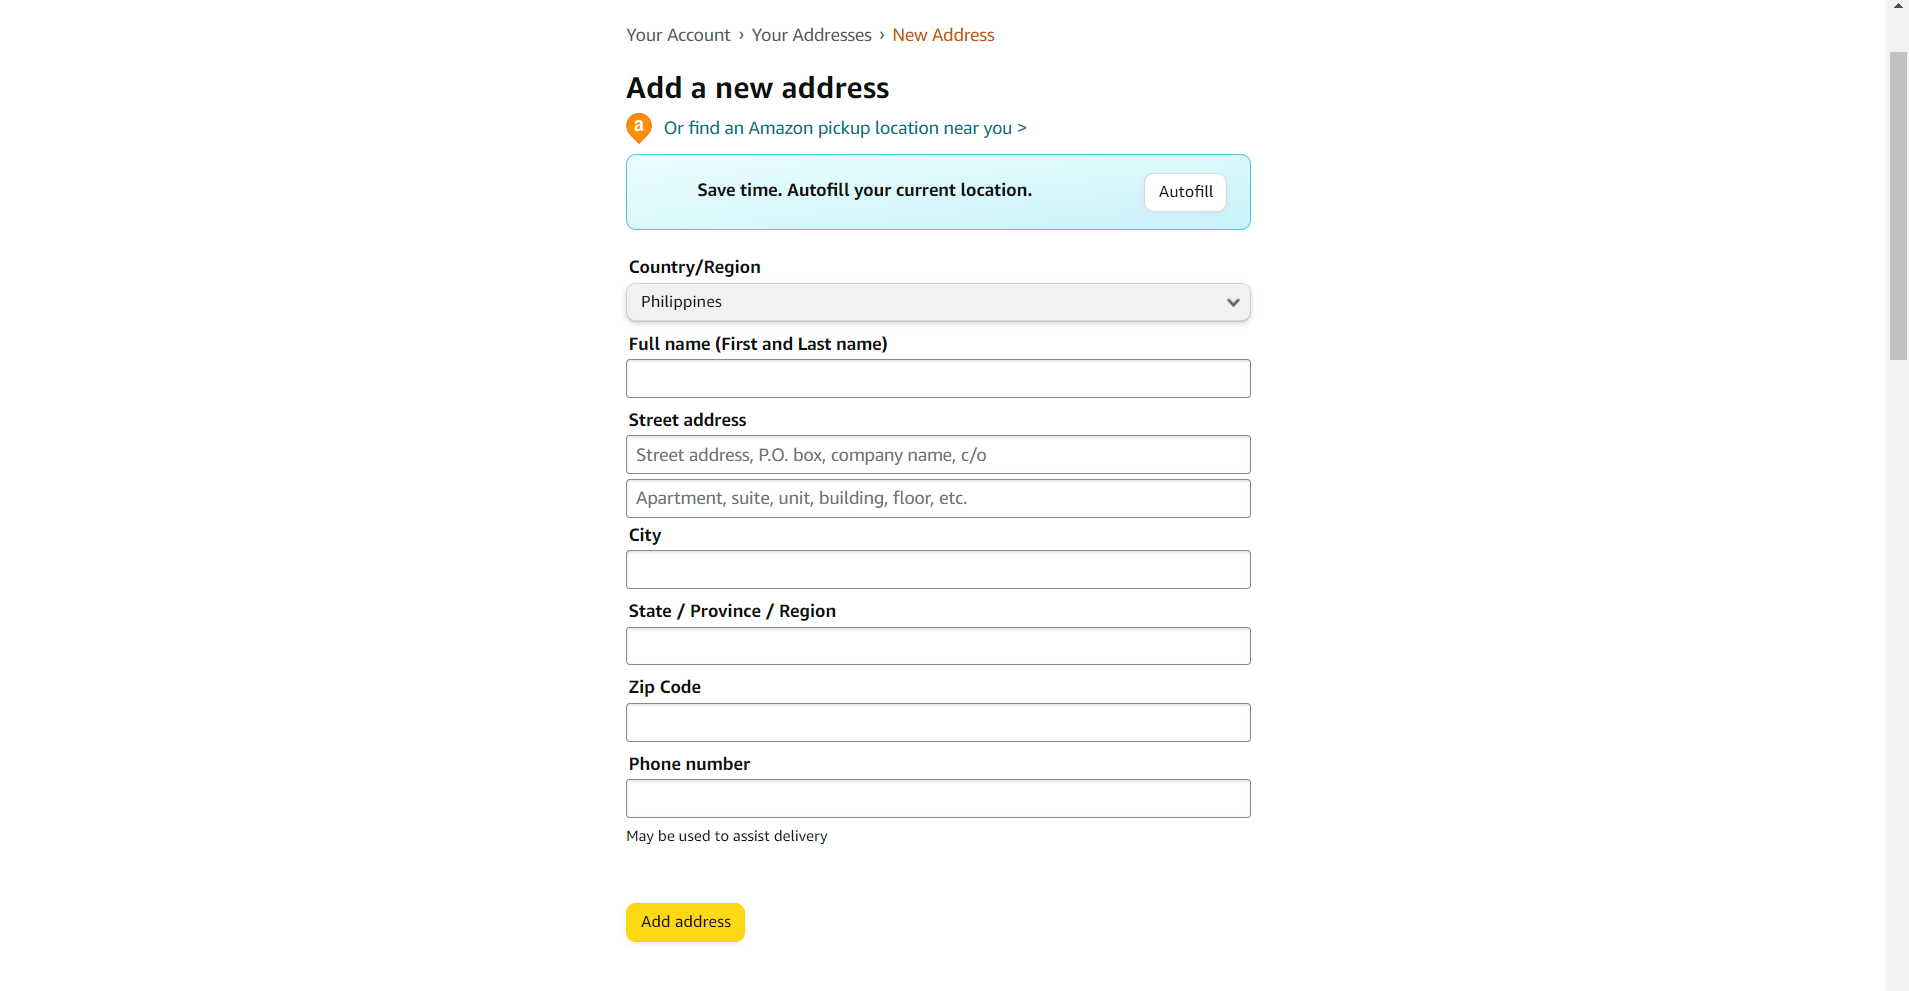Select the Phone number field
Viewport: 1909px width, 991px height.
click(938, 798)
